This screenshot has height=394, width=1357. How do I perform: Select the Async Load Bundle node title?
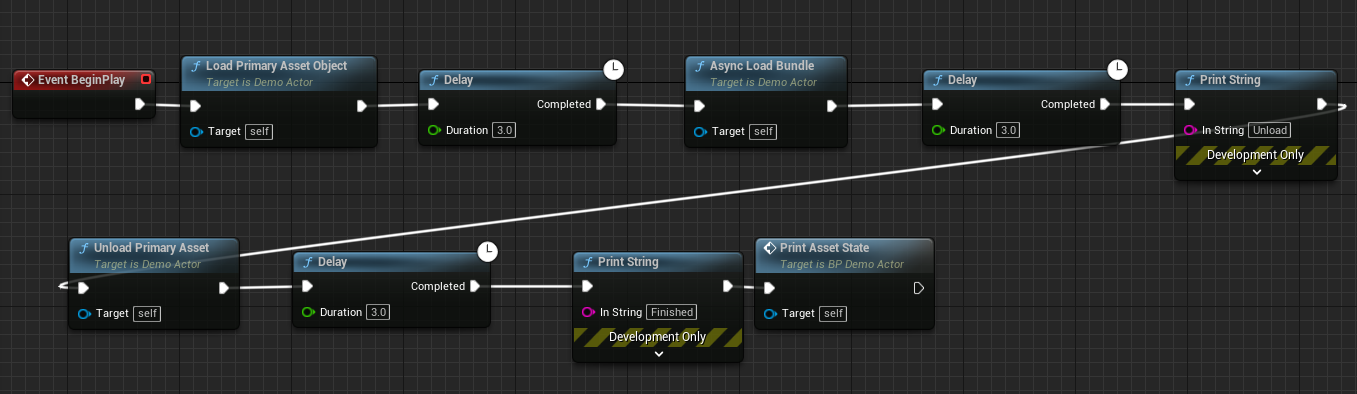coord(762,66)
